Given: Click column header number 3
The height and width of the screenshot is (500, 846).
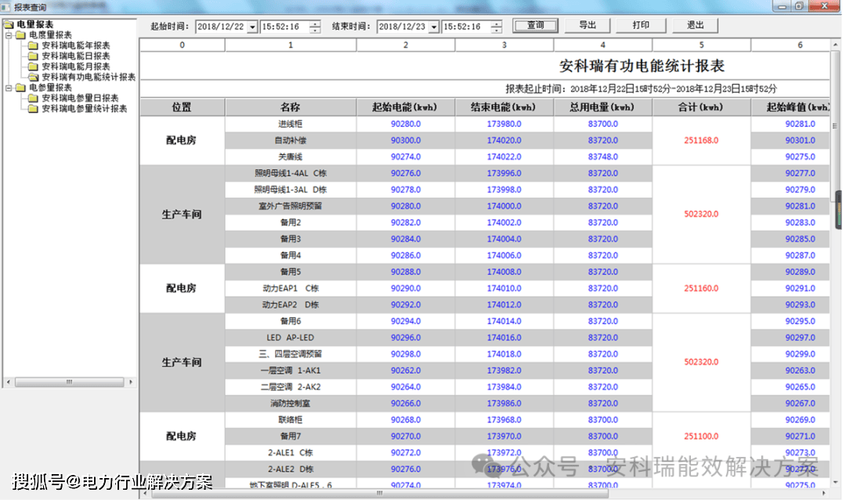Looking at the screenshot, I should point(504,45).
